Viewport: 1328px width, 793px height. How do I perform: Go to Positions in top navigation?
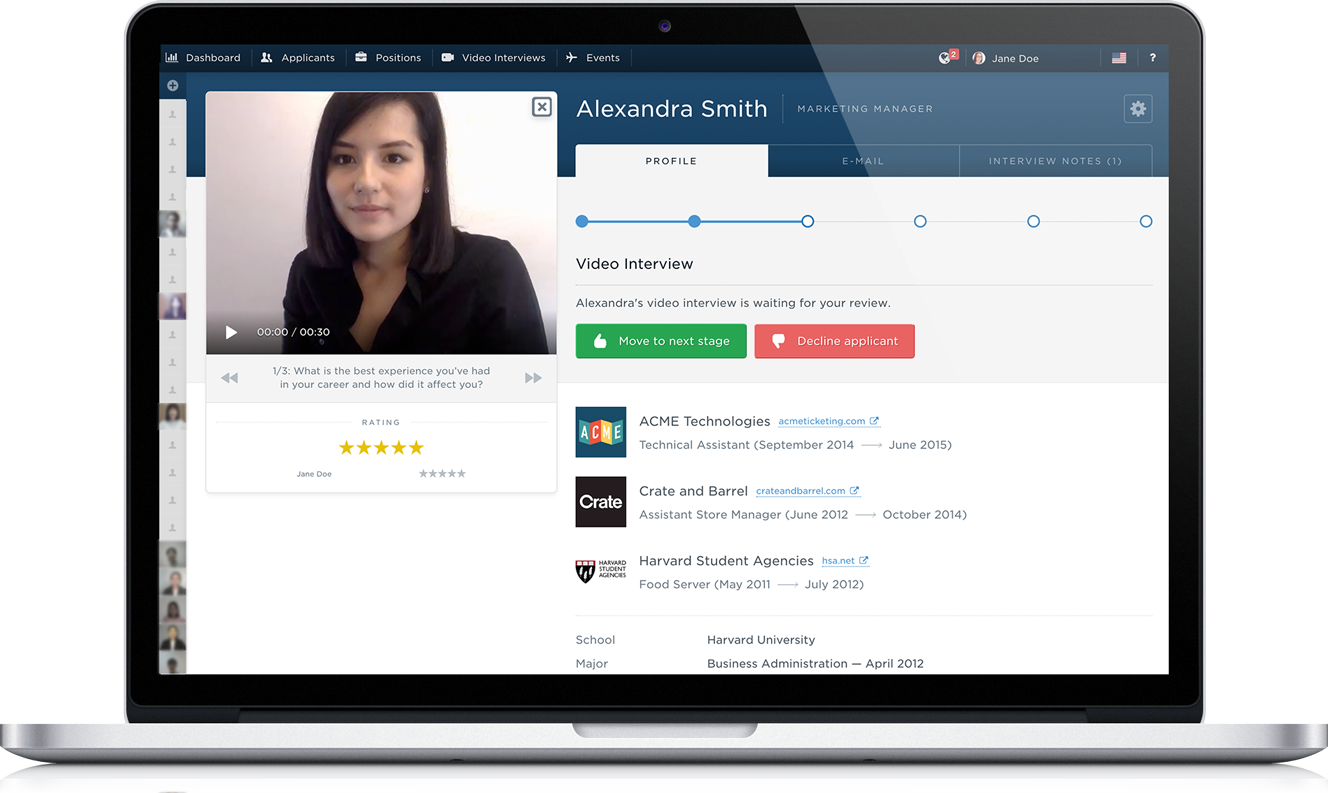coord(388,58)
